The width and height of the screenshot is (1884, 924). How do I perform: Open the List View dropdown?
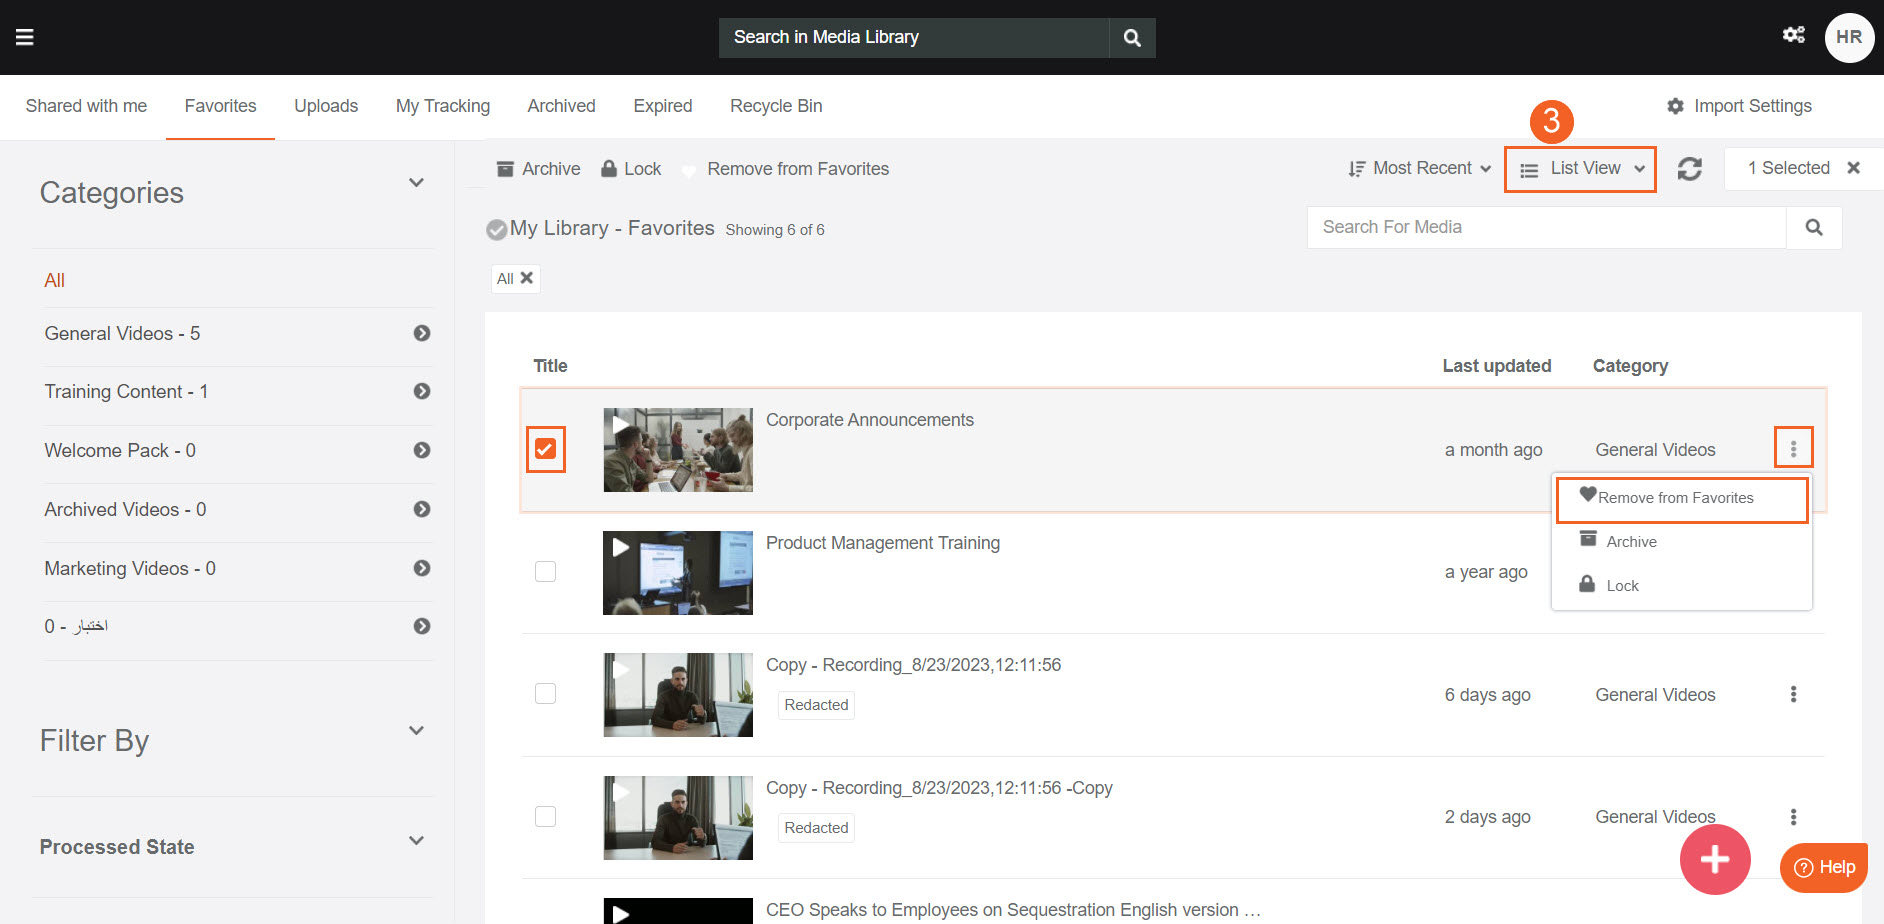click(1580, 169)
